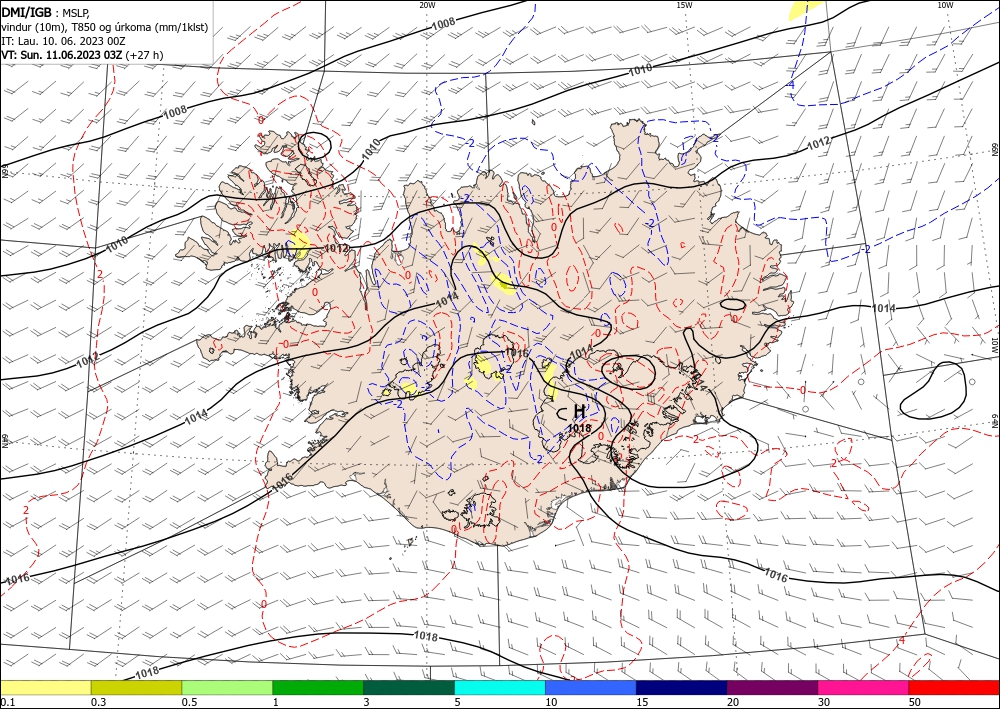Click the 20W longitude label
The width and height of the screenshot is (1000, 709).
427,5
